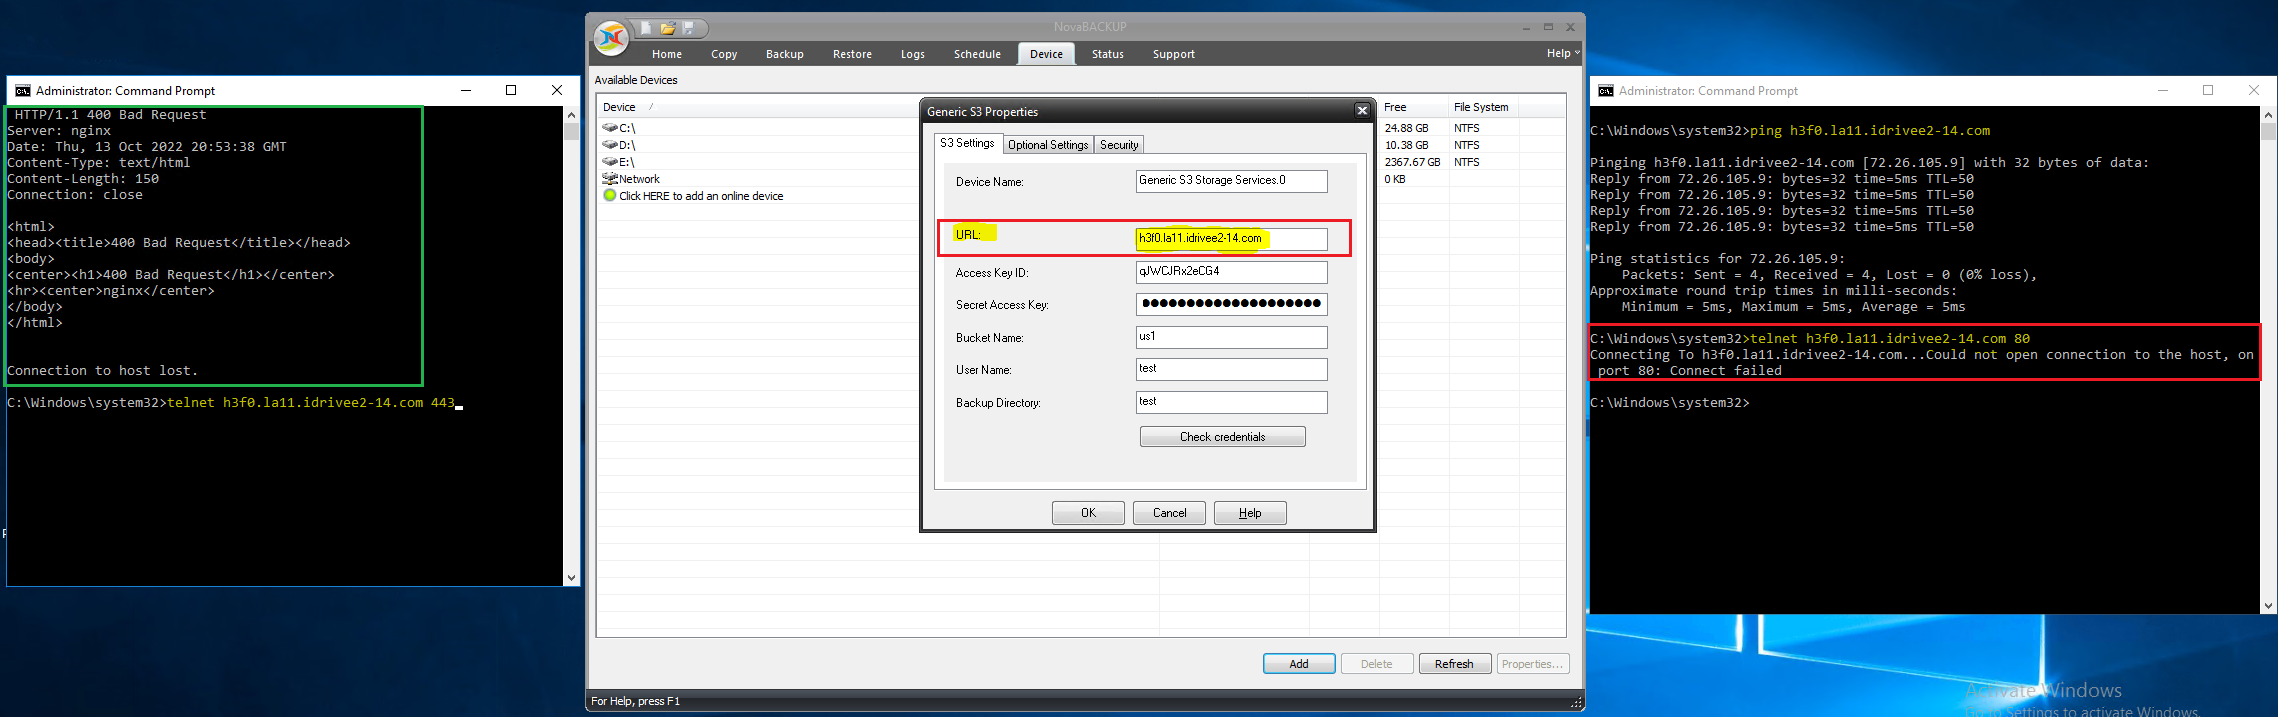This screenshot has height=717, width=2278.
Task: Click 'Connection to host lost.' text
Action: pyautogui.click(x=102, y=371)
